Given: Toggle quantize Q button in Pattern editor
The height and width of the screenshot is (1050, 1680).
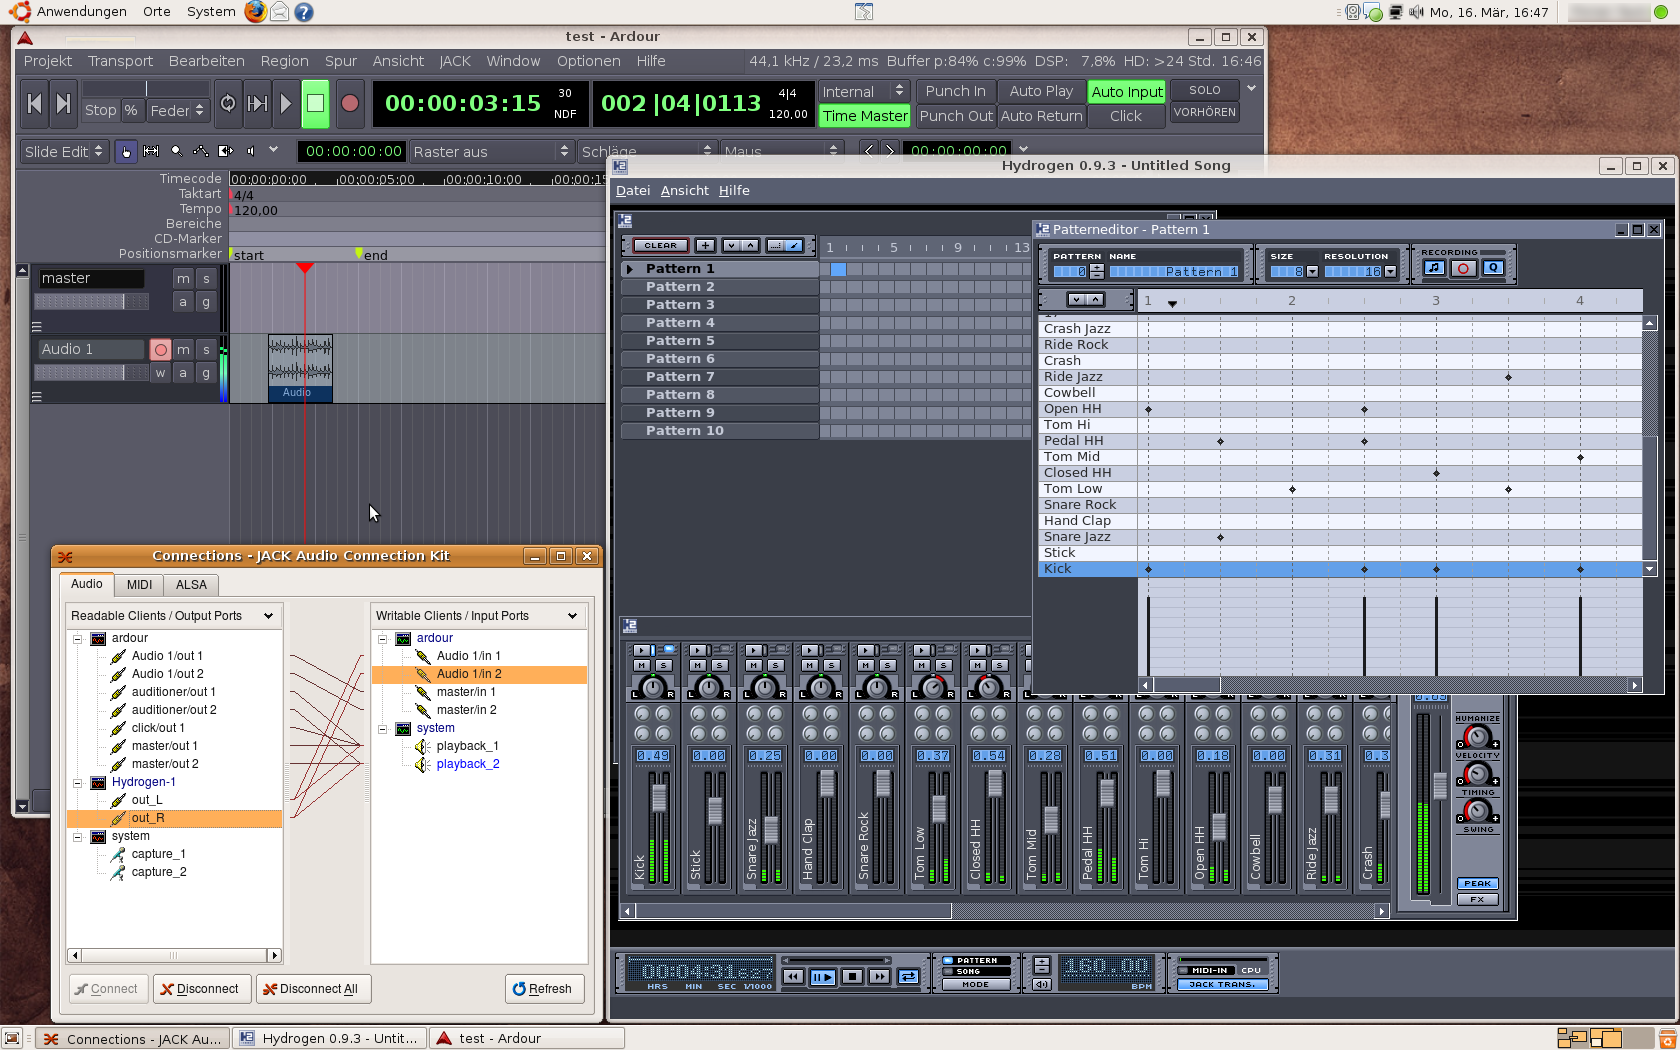Looking at the screenshot, I should [x=1493, y=268].
